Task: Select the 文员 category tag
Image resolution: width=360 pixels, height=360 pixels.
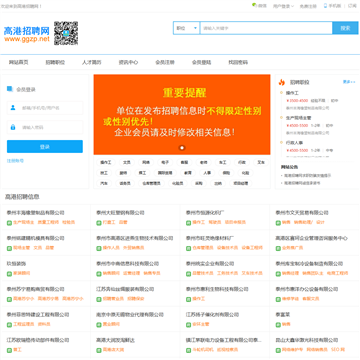Action: [x=127, y=163]
